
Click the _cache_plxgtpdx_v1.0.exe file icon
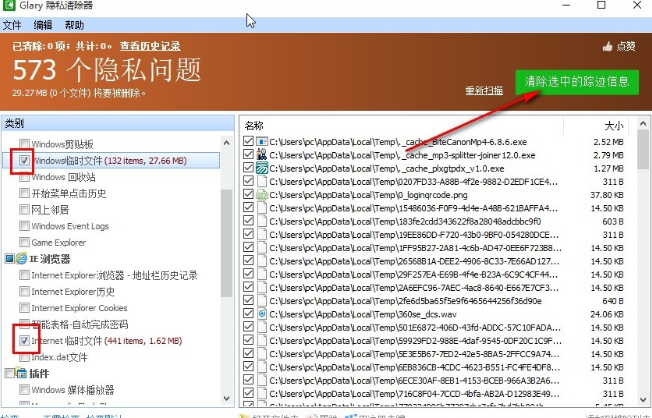(262, 168)
